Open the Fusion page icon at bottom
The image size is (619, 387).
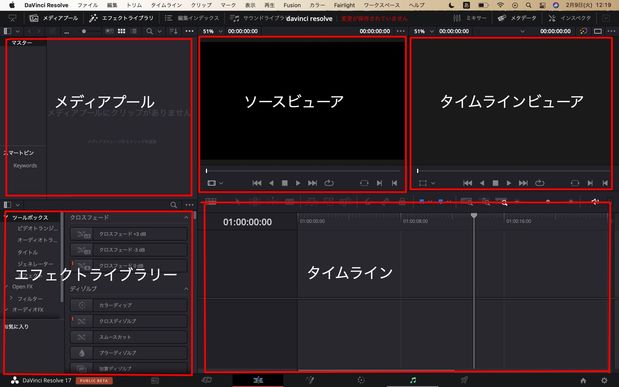pyautogui.click(x=310, y=380)
